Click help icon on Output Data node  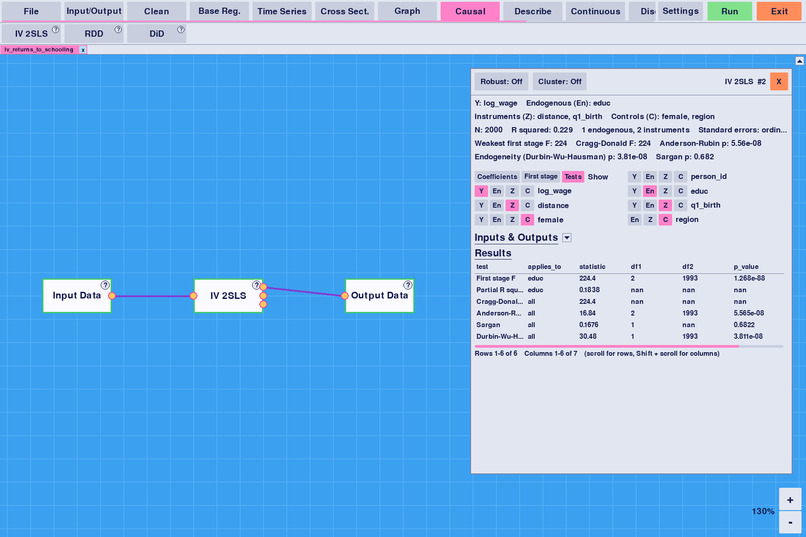[408, 285]
